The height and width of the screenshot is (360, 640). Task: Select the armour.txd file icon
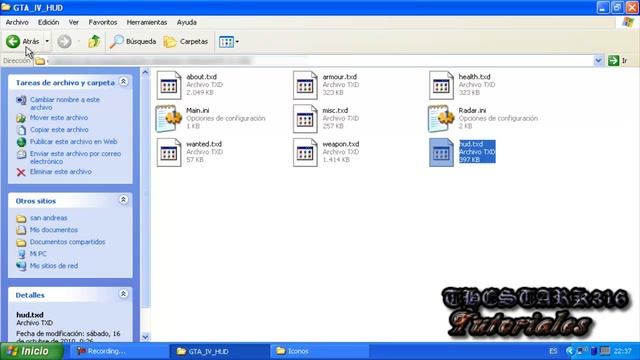point(305,85)
